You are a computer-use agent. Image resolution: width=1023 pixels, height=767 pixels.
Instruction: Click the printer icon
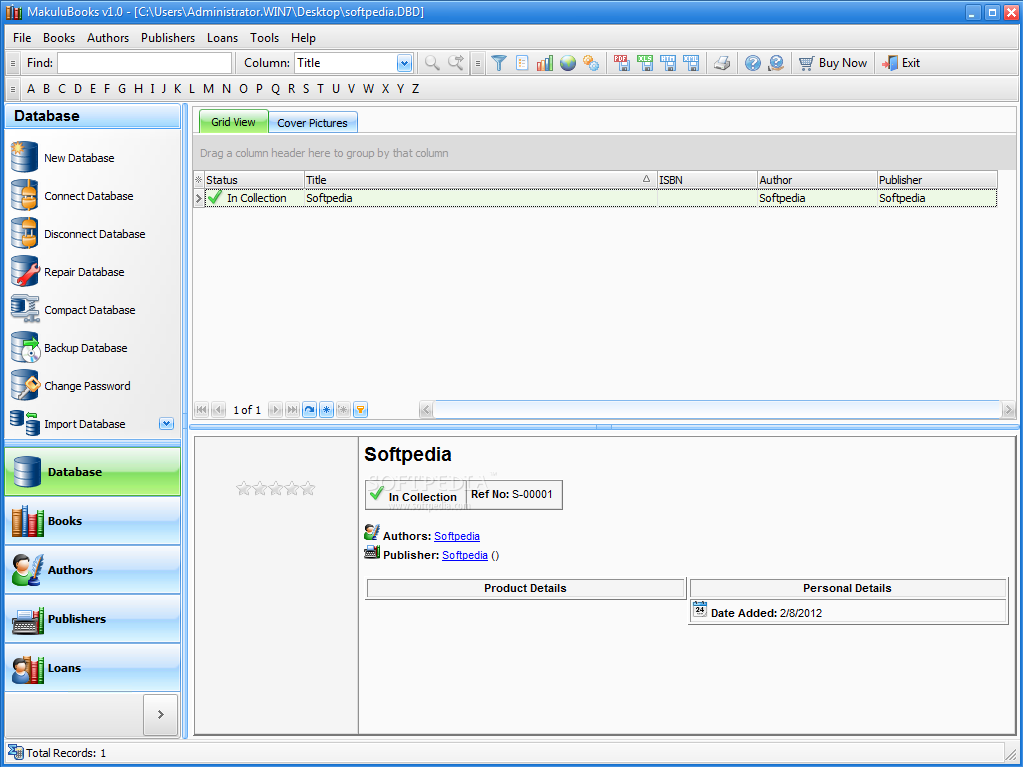coord(722,63)
